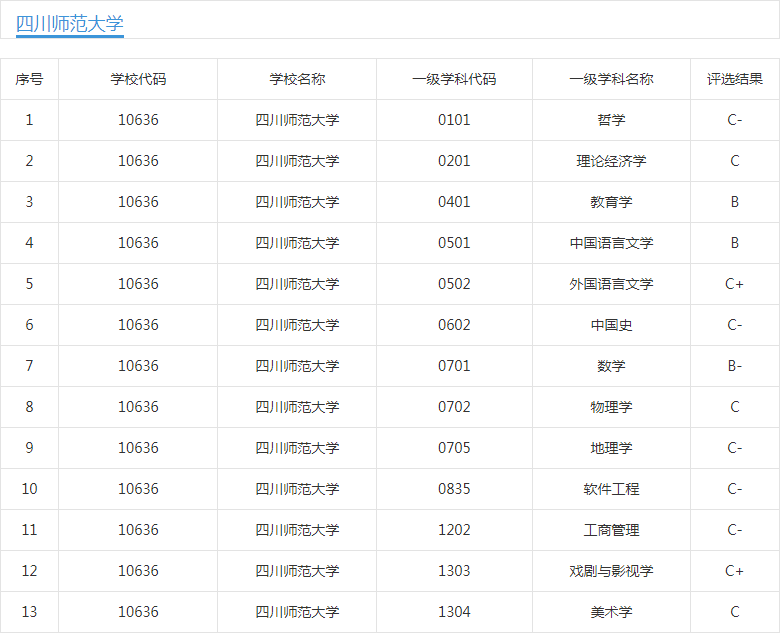Select the 中国语言文学 subject cell
The height and width of the screenshot is (635, 784).
(611, 243)
